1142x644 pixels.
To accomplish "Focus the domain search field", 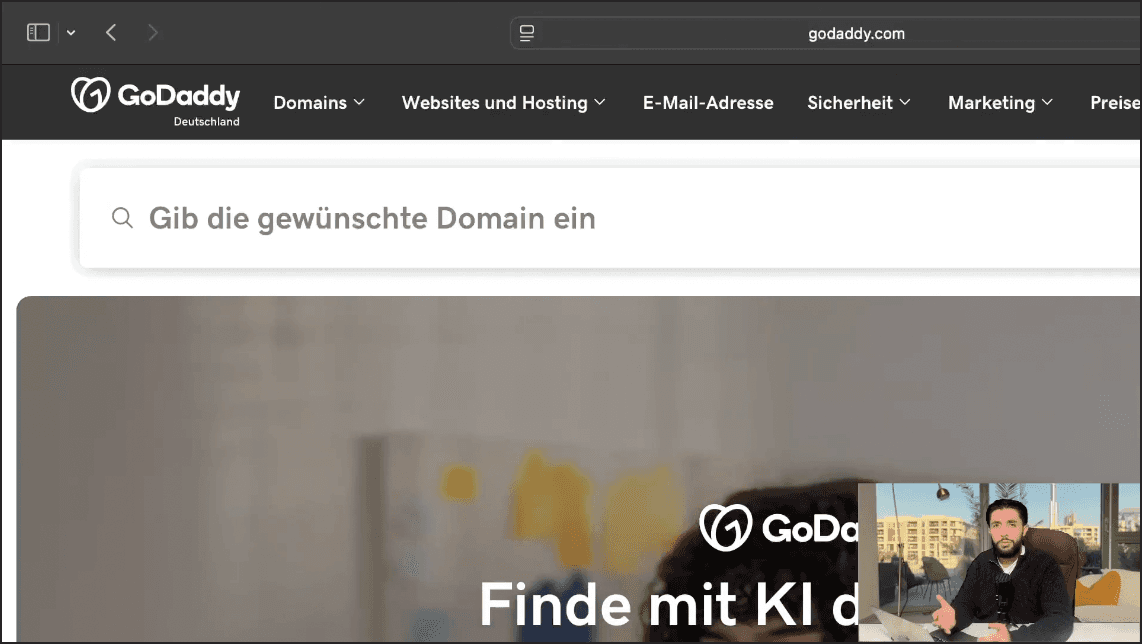I will (x=610, y=219).
